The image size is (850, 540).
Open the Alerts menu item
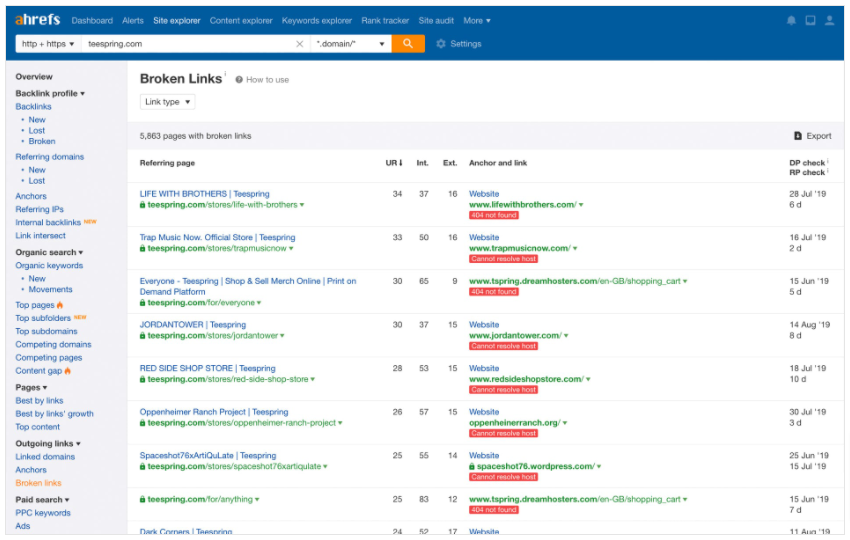coord(133,21)
